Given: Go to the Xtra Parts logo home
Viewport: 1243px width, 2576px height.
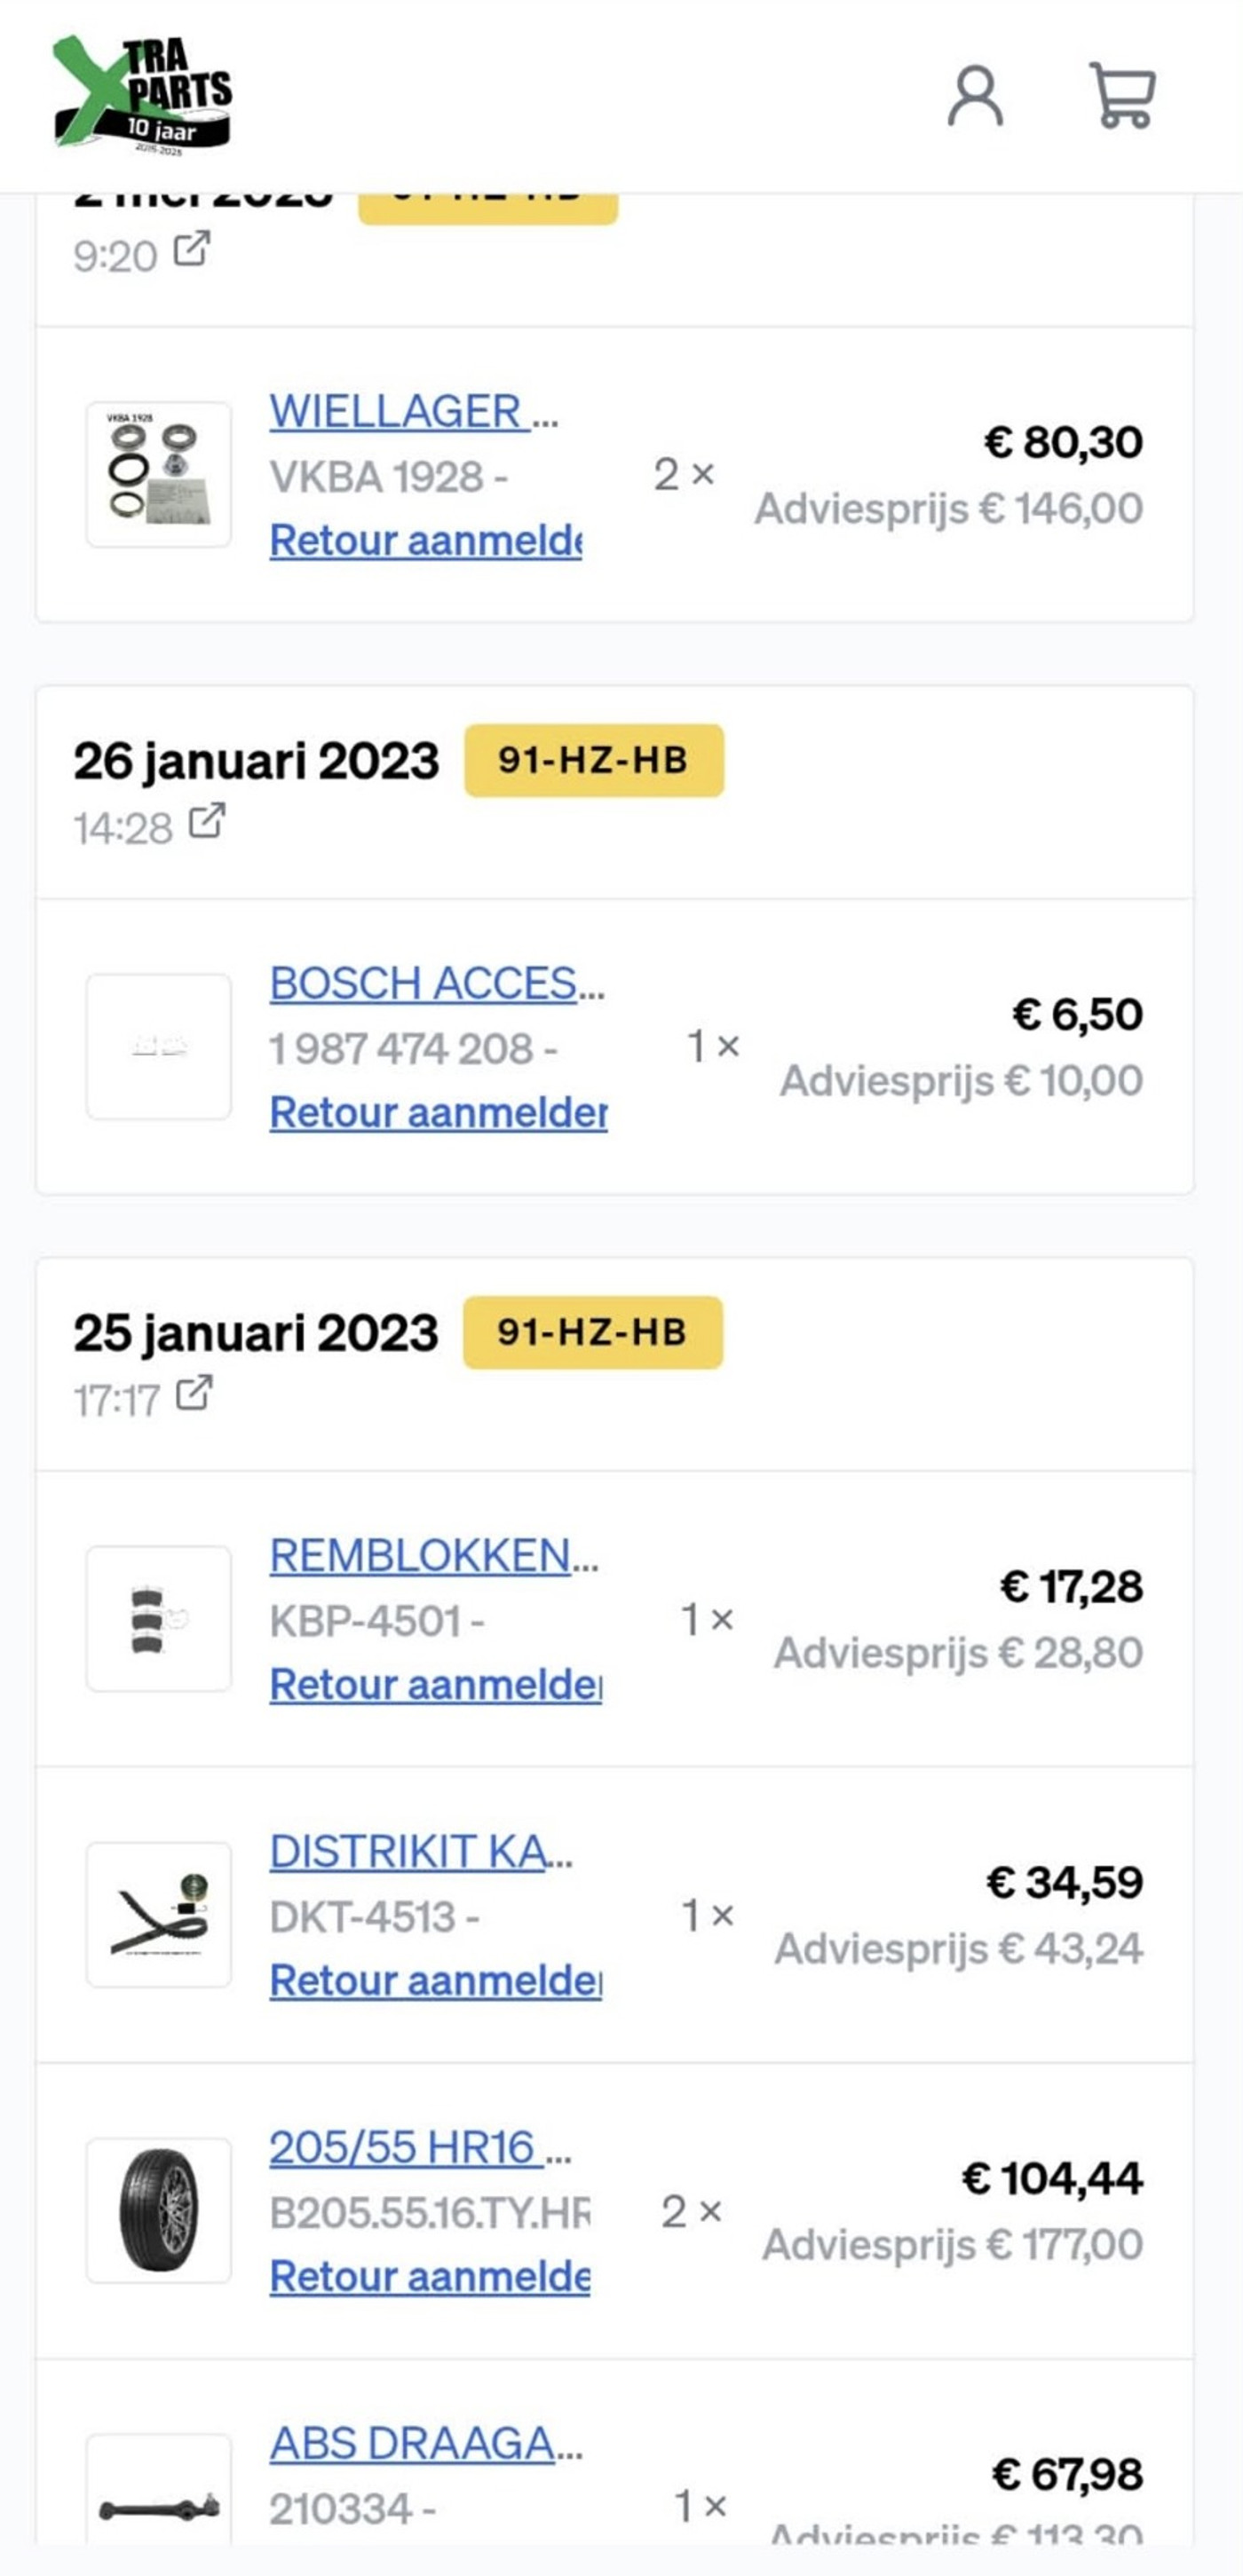Looking at the screenshot, I should tap(143, 95).
